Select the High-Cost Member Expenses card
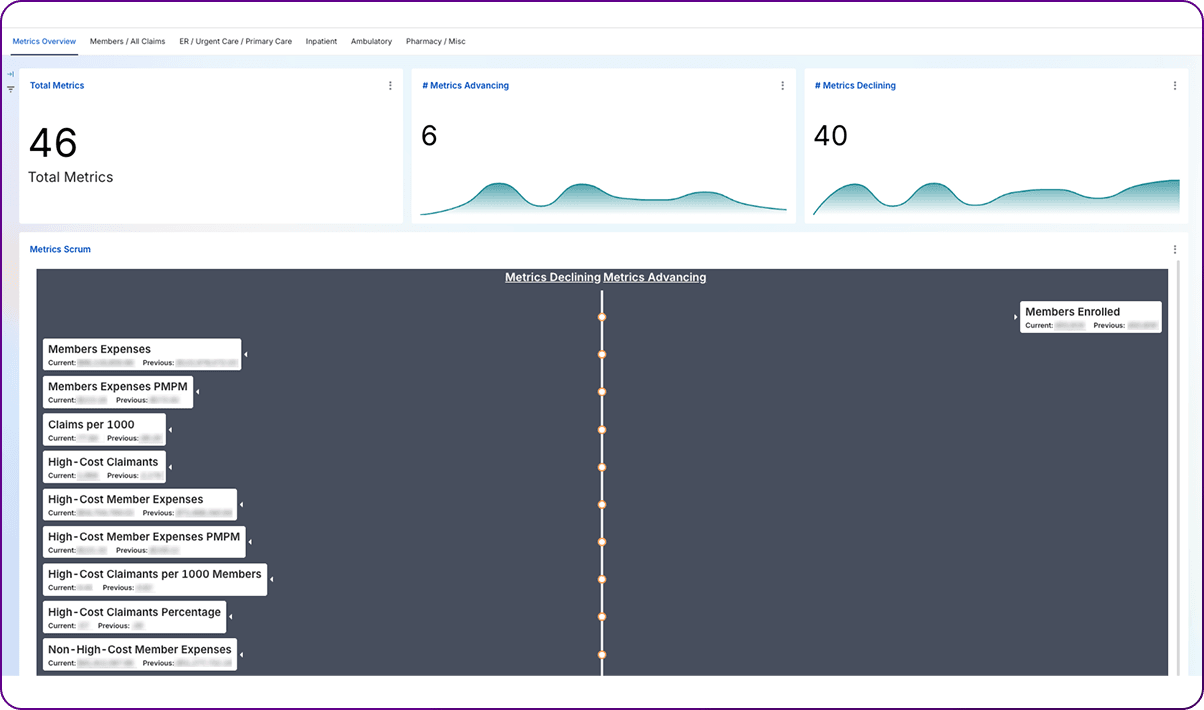This screenshot has width=1204, height=710. pyautogui.click(x=140, y=505)
